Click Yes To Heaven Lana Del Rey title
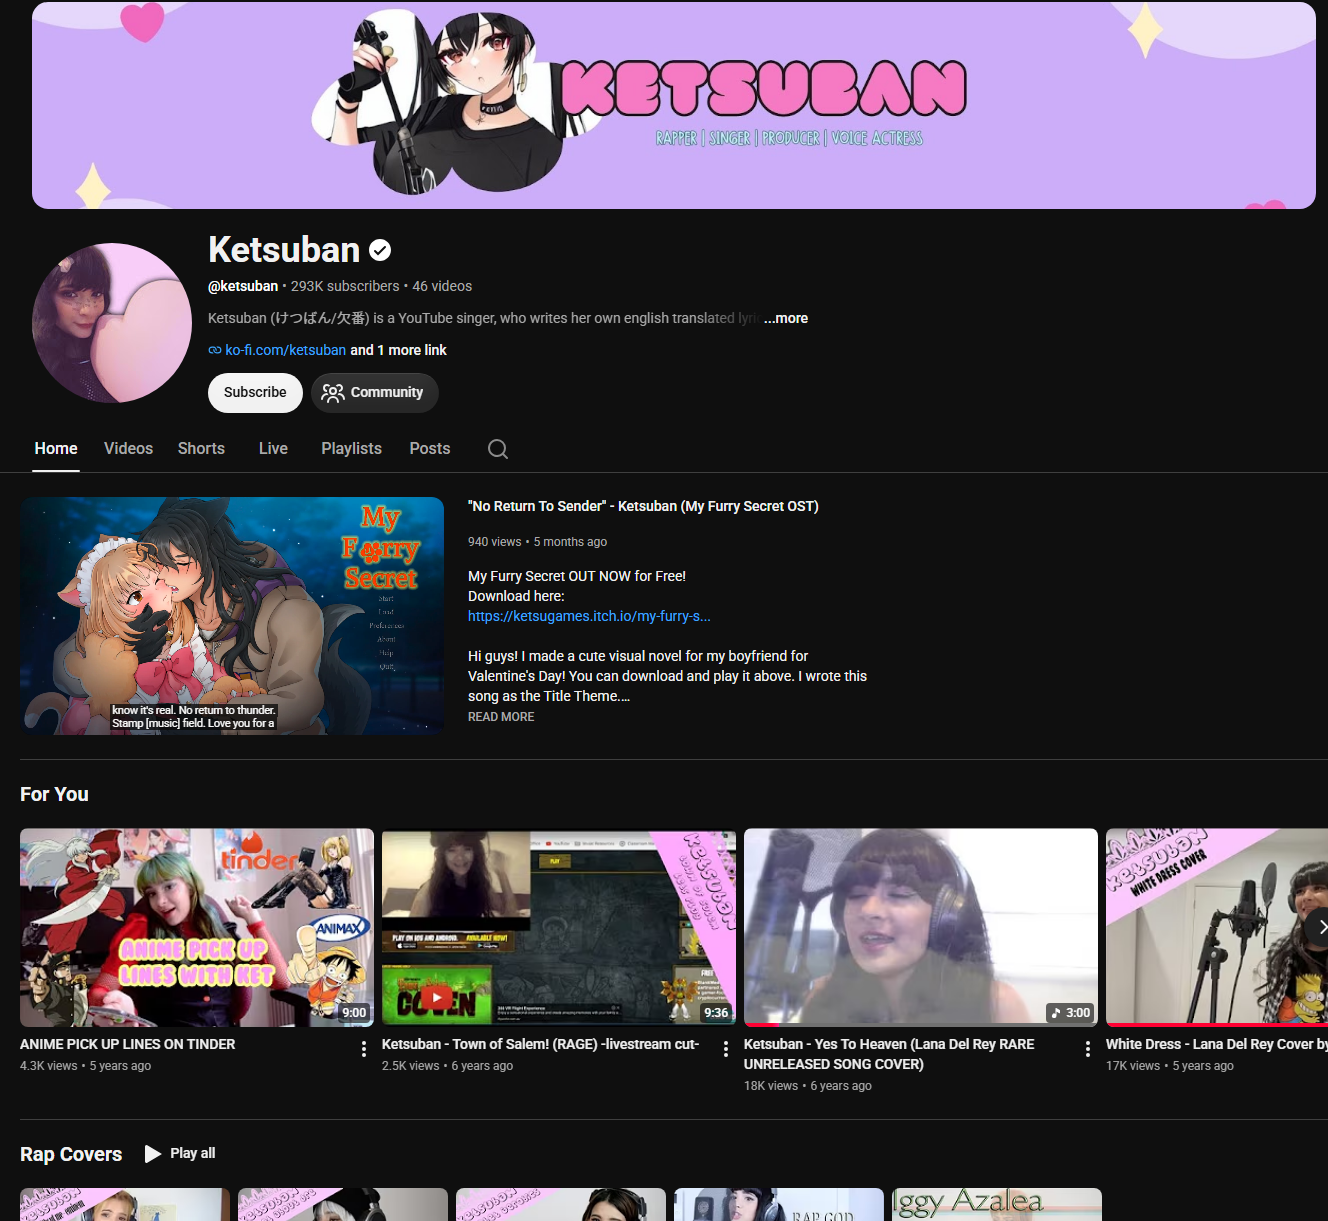 889,1054
